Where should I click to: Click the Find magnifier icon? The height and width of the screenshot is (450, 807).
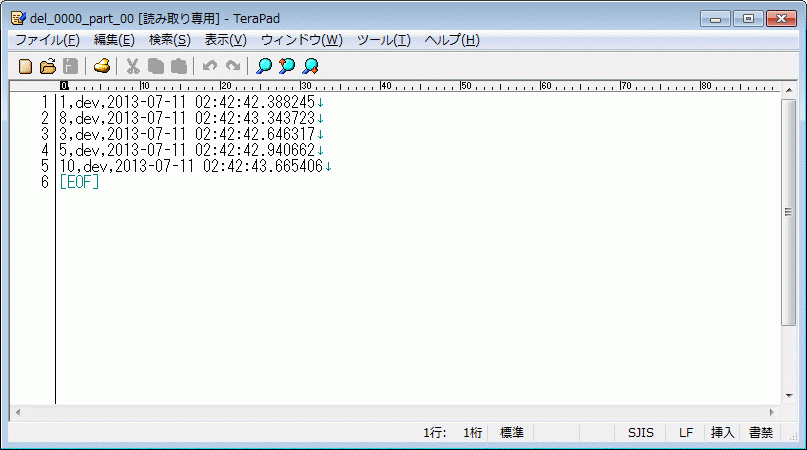click(x=264, y=66)
